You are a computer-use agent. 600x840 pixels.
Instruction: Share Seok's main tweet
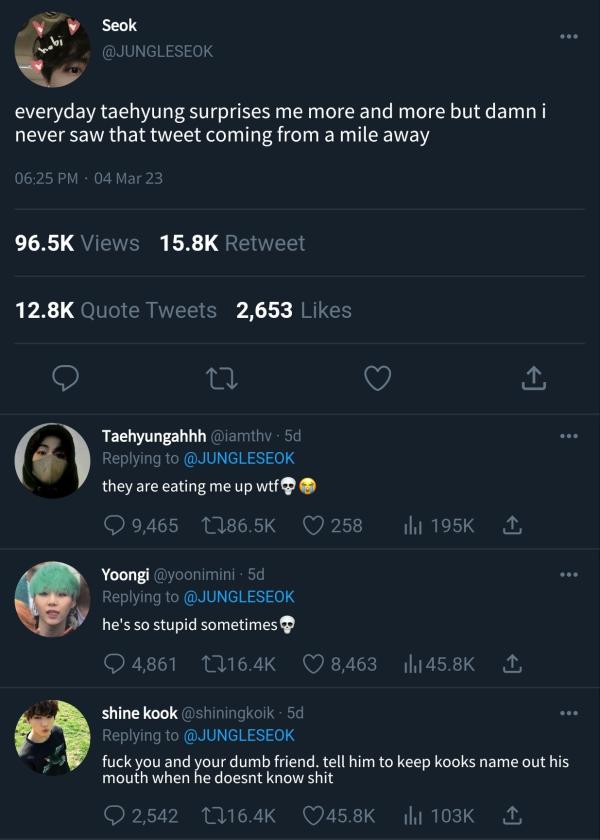pyautogui.click(x=533, y=378)
